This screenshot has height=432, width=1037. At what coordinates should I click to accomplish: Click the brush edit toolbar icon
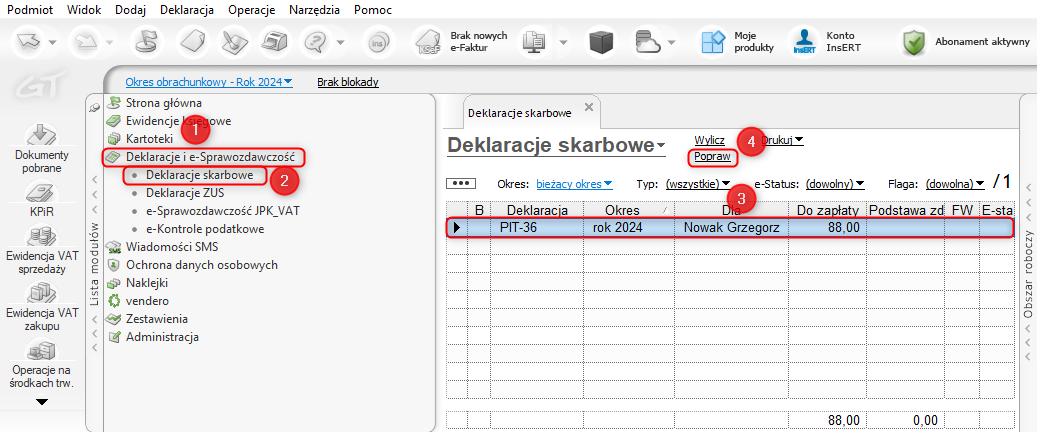coord(234,42)
